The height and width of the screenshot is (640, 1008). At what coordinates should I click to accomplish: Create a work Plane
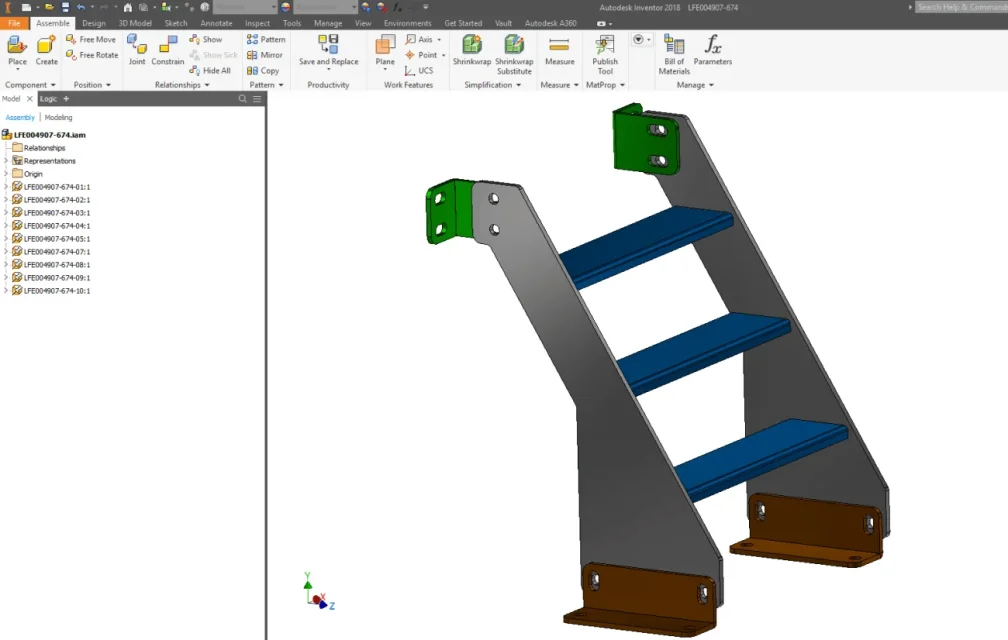tap(385, 49)
